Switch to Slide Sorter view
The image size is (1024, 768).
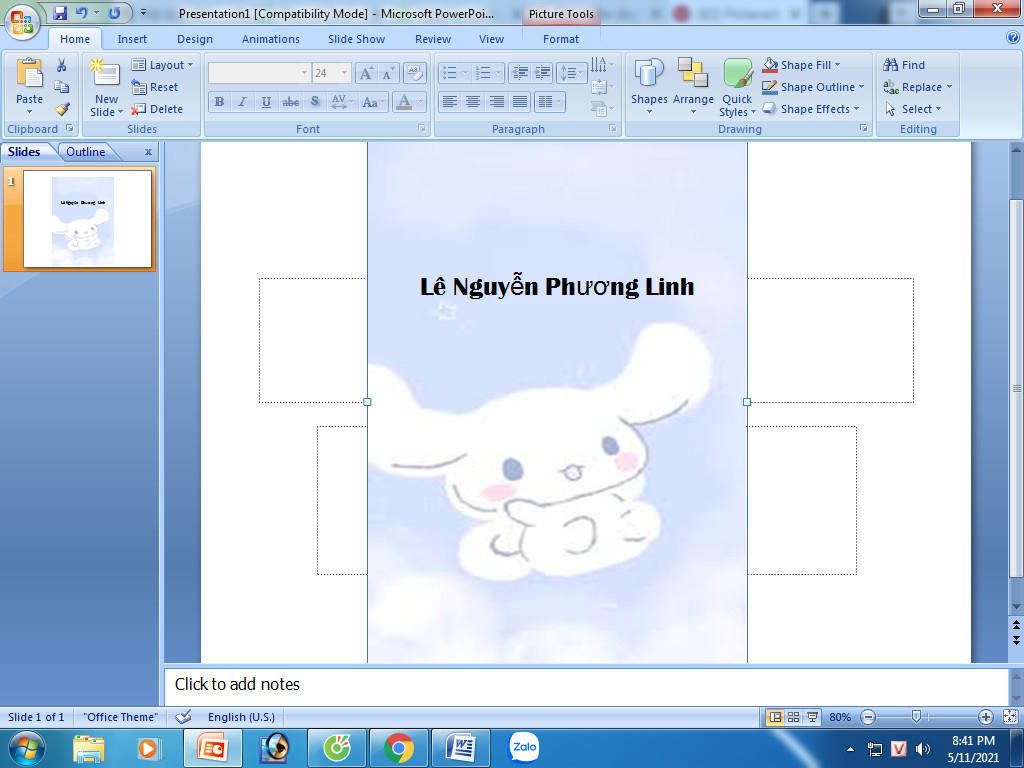coord(793,716)
